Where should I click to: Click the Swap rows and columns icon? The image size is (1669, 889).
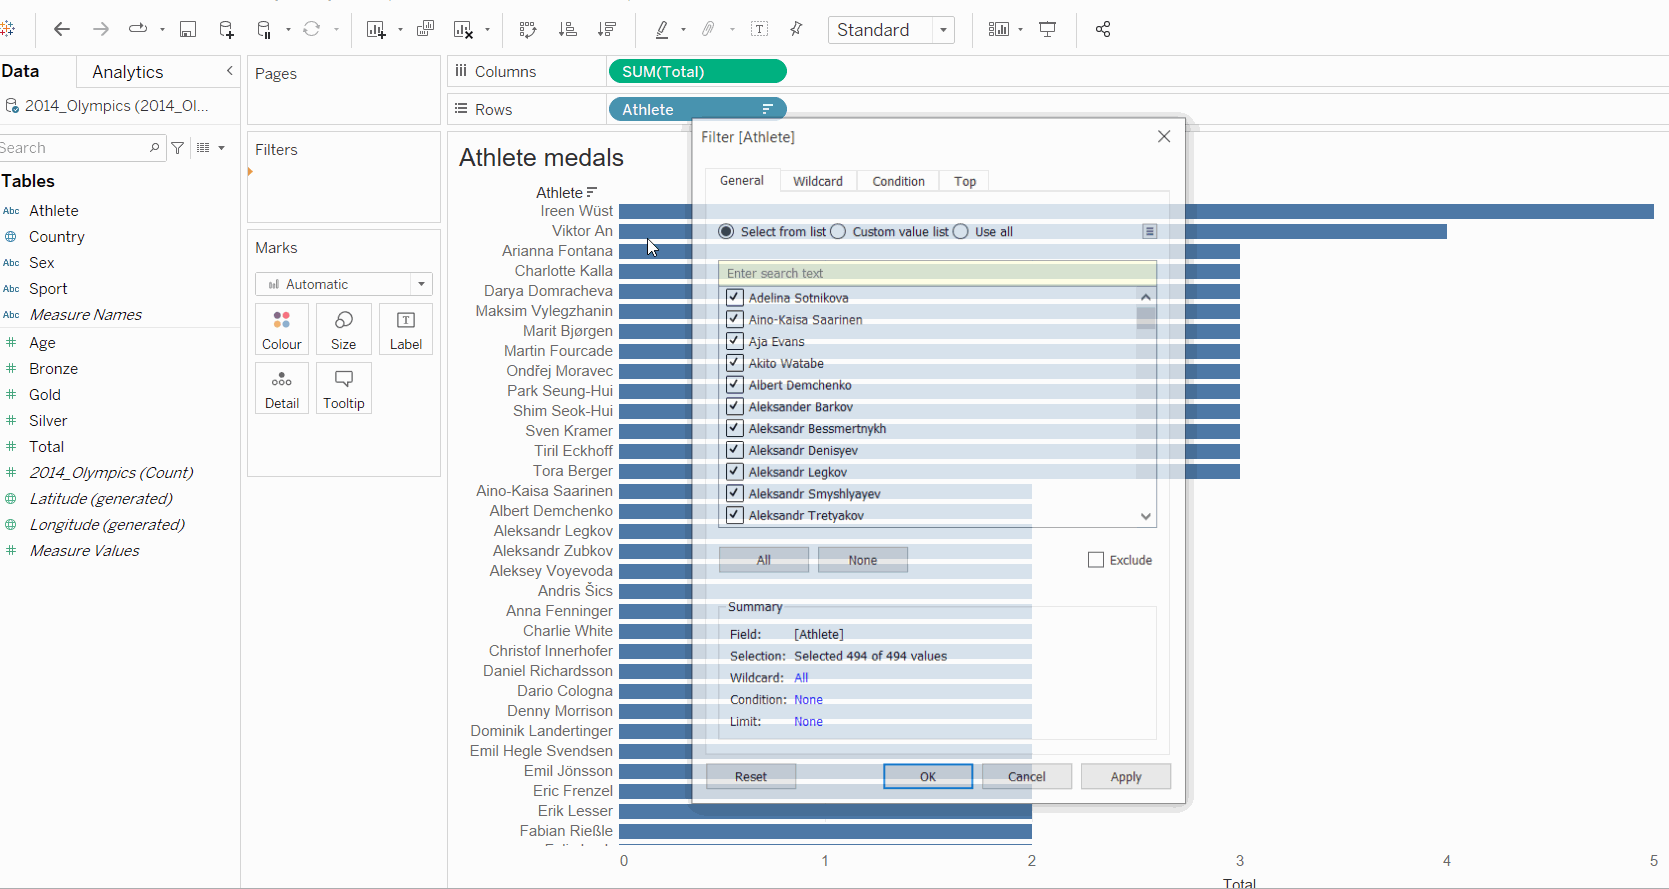[x=528, y=29]
